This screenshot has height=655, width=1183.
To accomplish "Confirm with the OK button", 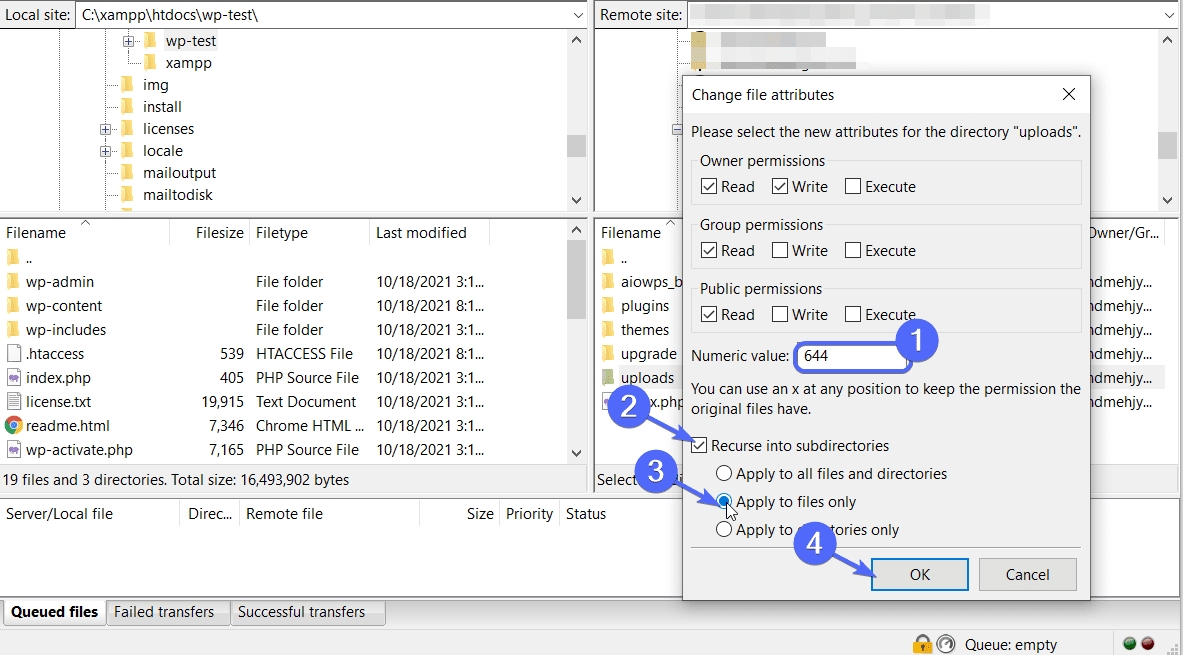I will (920, 575).
